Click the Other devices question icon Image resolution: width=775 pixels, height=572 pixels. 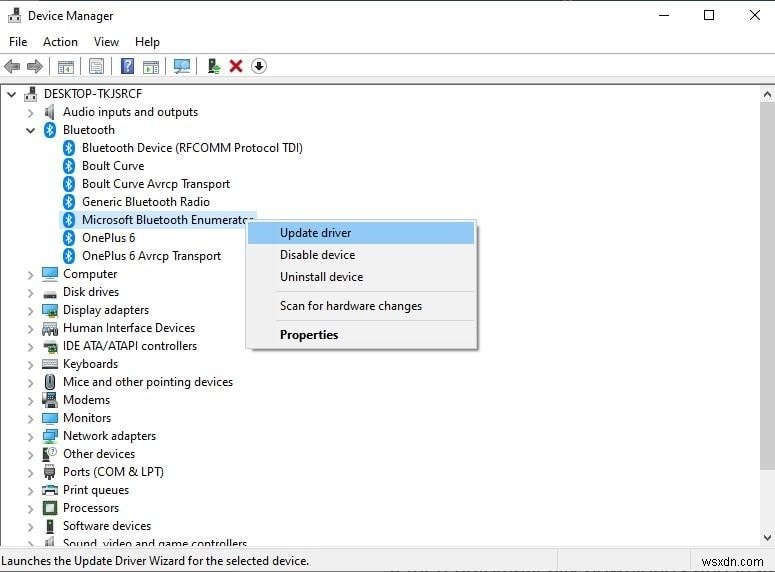pyautogui.click(x=50, y=454)
